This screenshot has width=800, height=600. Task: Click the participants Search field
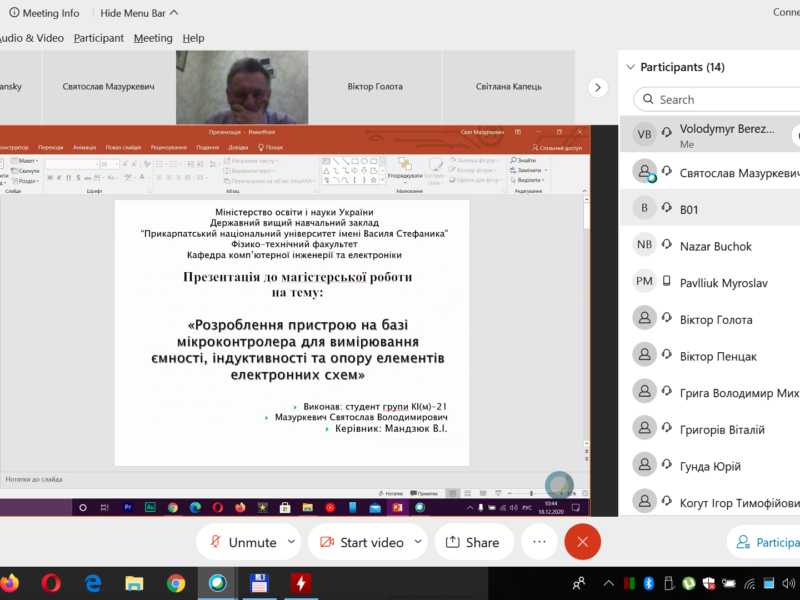[715, 99]
